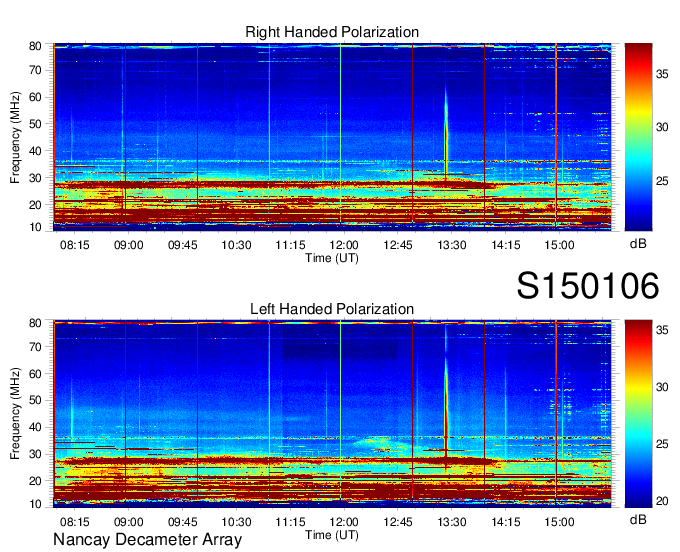Click the Left Handed Polarization plot title
This screenshot has width=680, height=552.
[332, 309]
